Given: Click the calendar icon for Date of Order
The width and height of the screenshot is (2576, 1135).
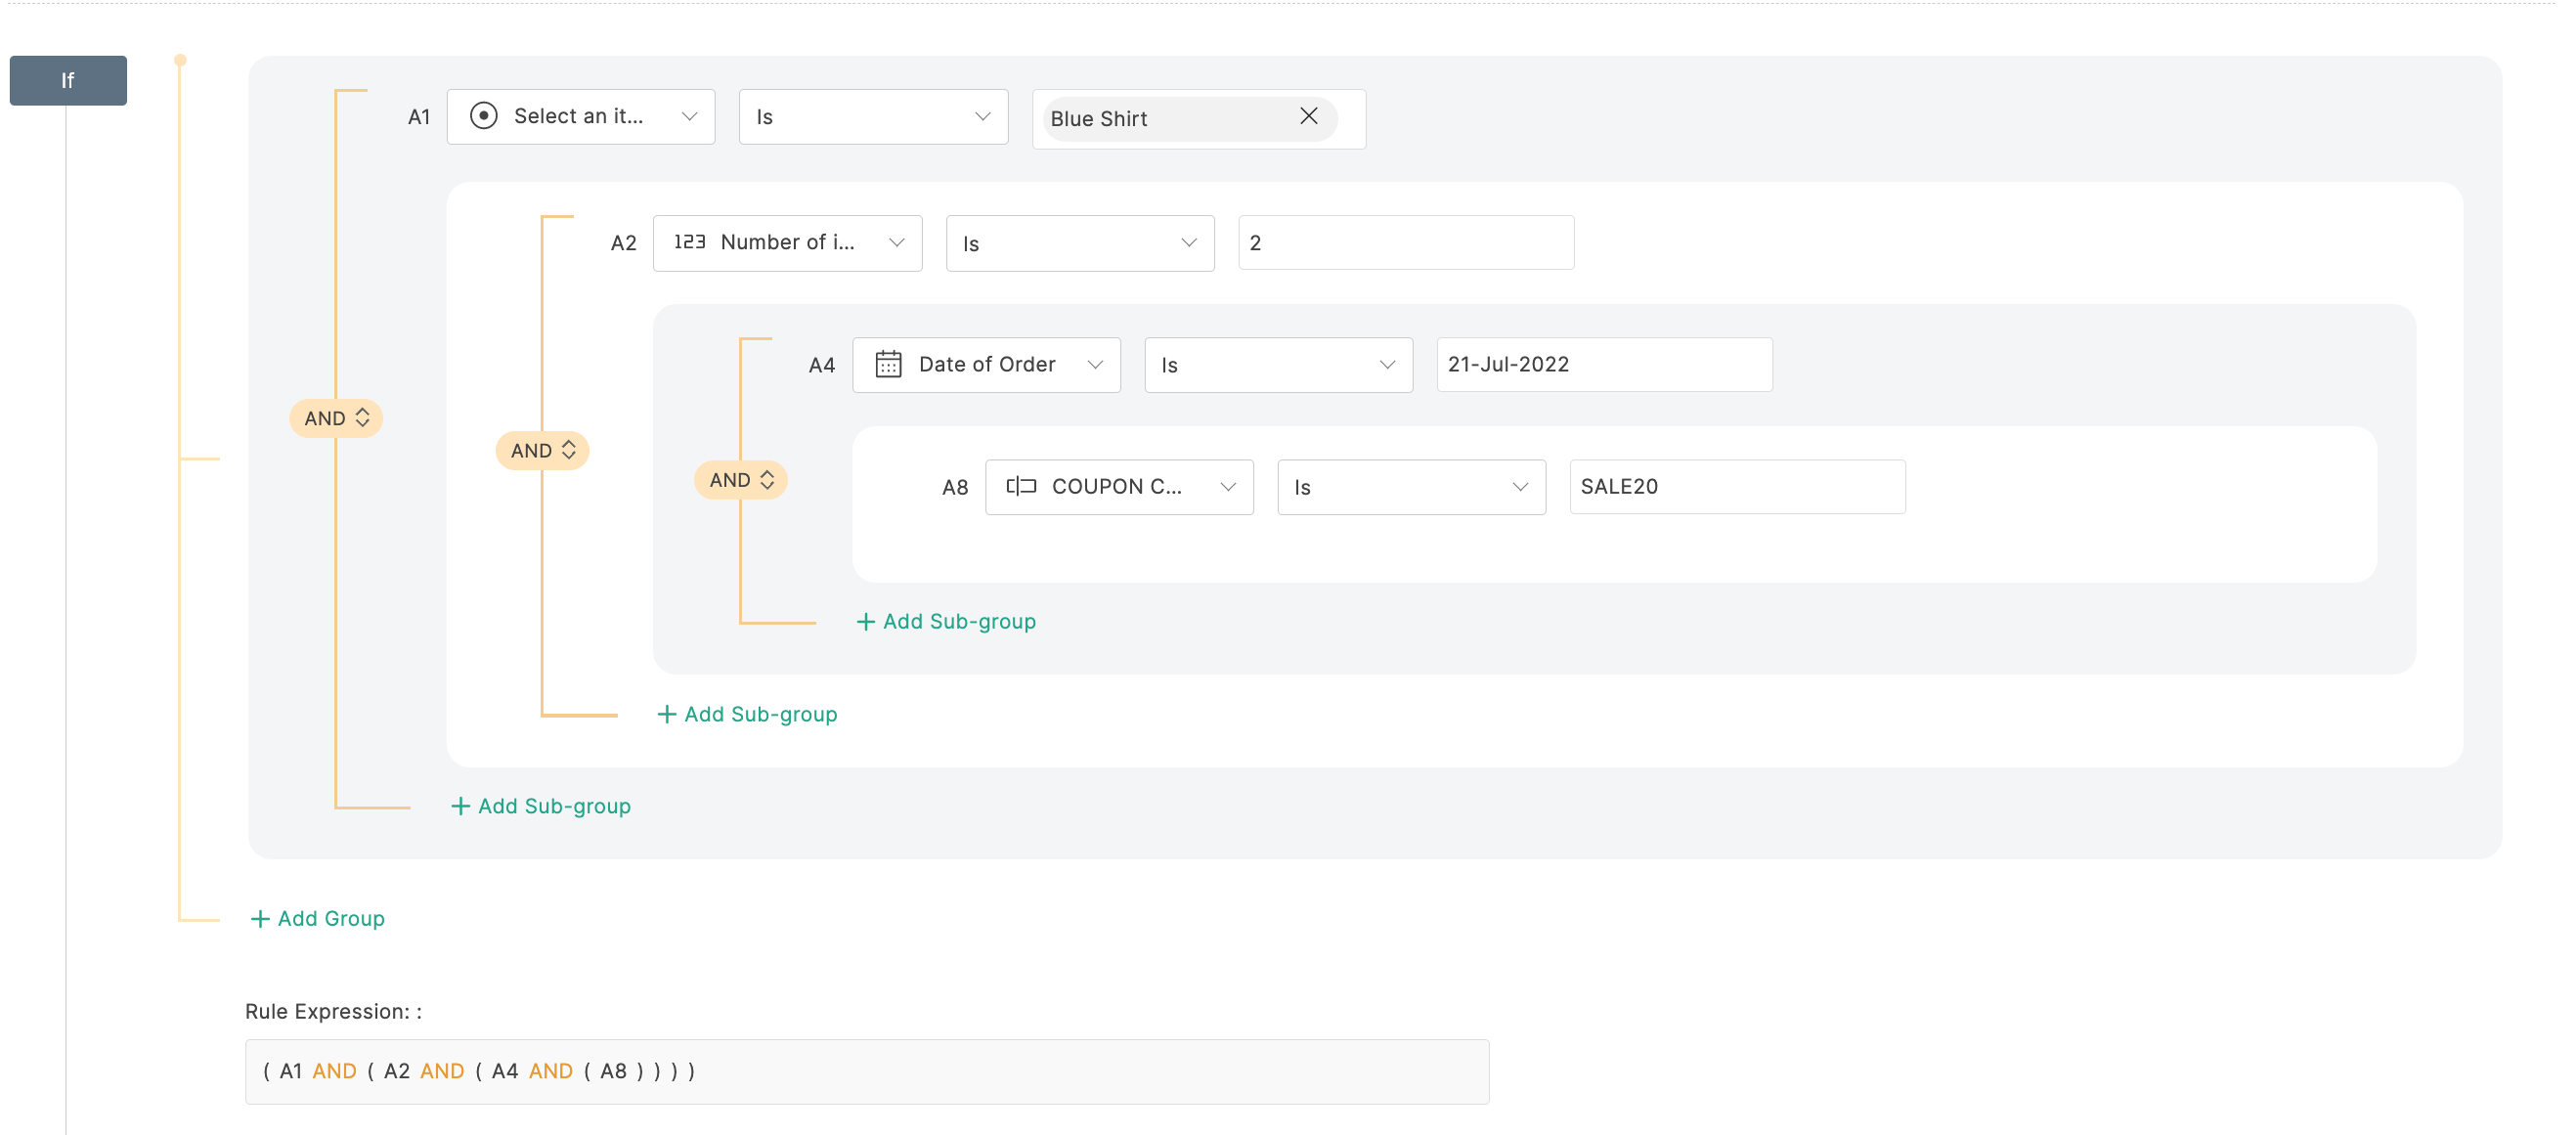Looking at the screenshot, I should click(888, 364).
